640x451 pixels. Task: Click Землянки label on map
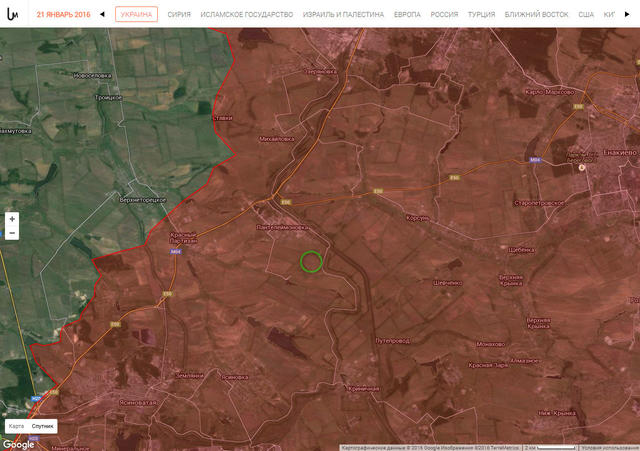(189, 375)
